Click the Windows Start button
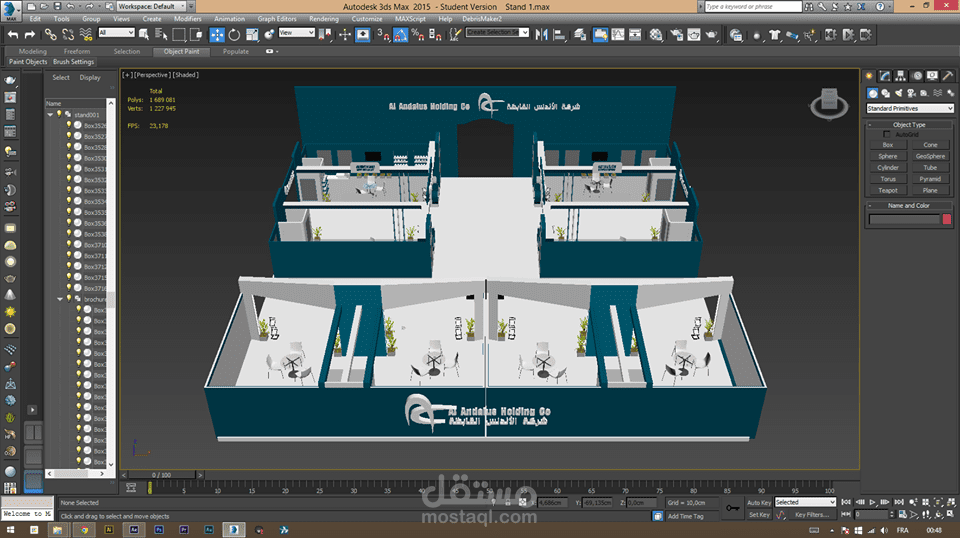 click(x=10, y=530)
